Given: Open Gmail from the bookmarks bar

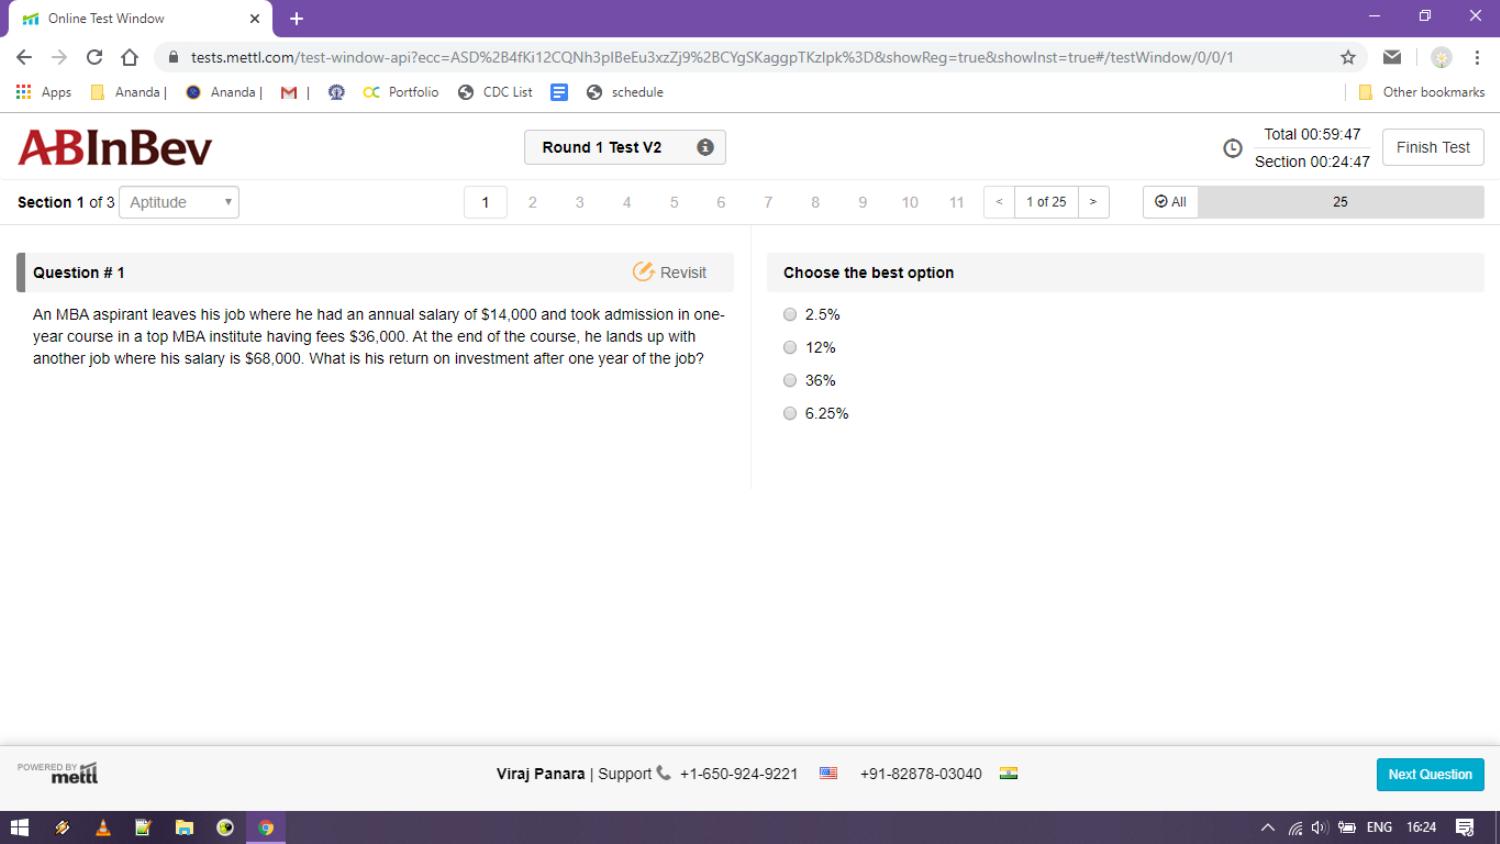Looking at the screenshot, I should [288, 91].
